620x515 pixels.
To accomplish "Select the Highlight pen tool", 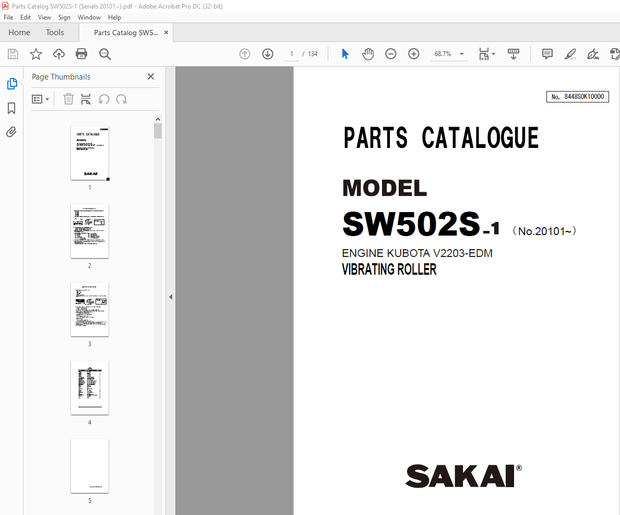I will point(570,54).
